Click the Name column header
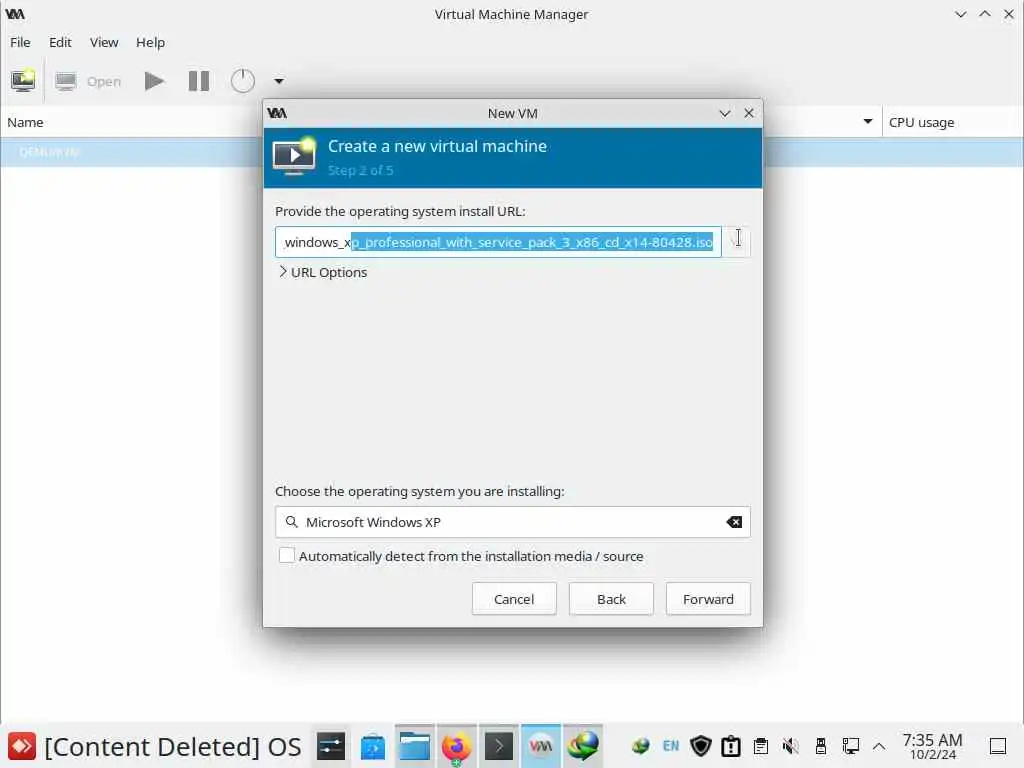 click(x=25, y=122)
